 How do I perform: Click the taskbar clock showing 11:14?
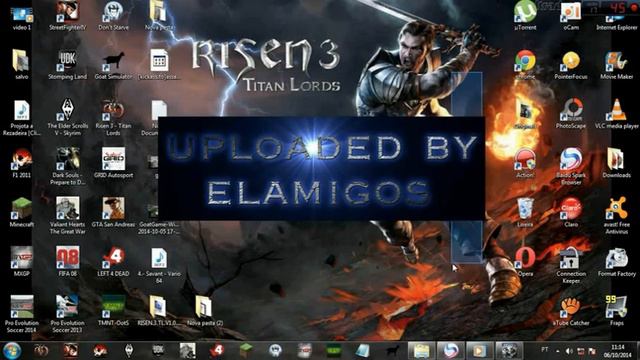pos(618,351)
